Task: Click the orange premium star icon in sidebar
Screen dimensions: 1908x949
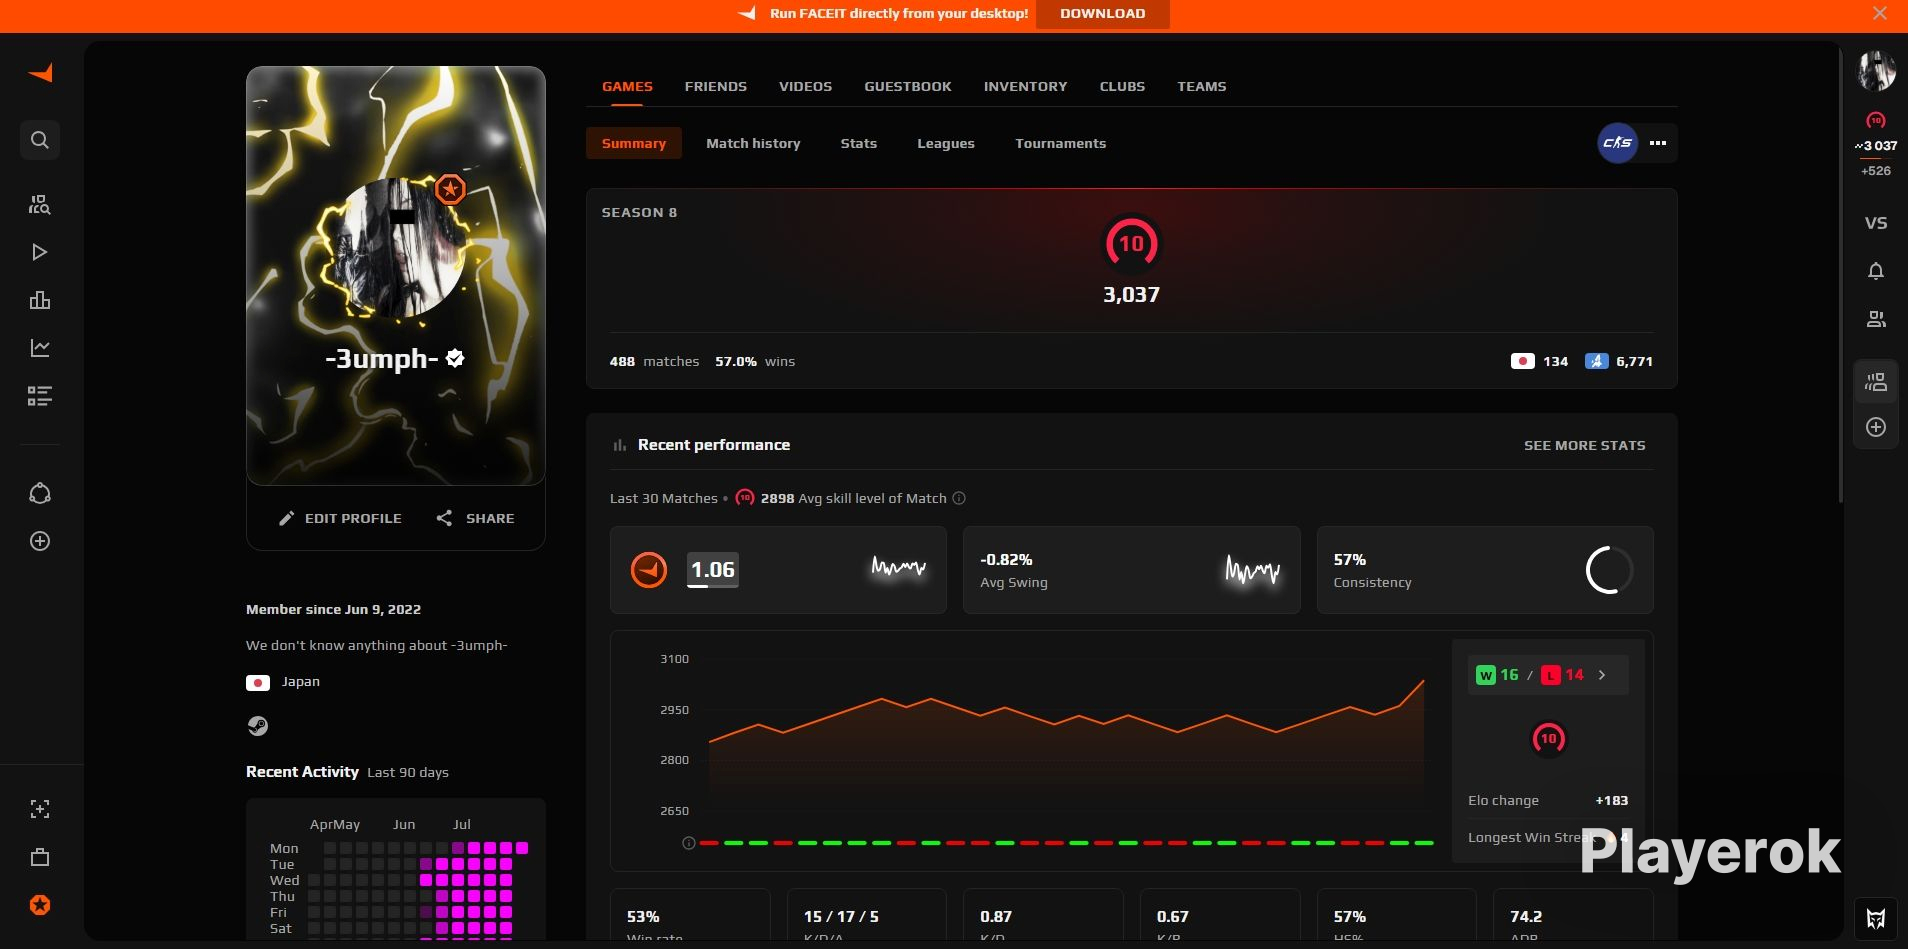Action: coord(40,905)
